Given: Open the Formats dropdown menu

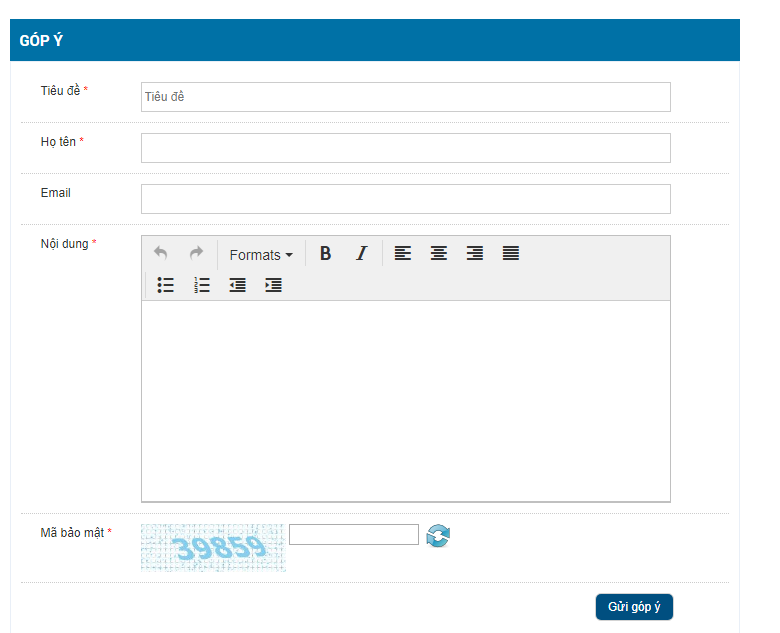Looking at the screenshot, I should coord(261,255).
